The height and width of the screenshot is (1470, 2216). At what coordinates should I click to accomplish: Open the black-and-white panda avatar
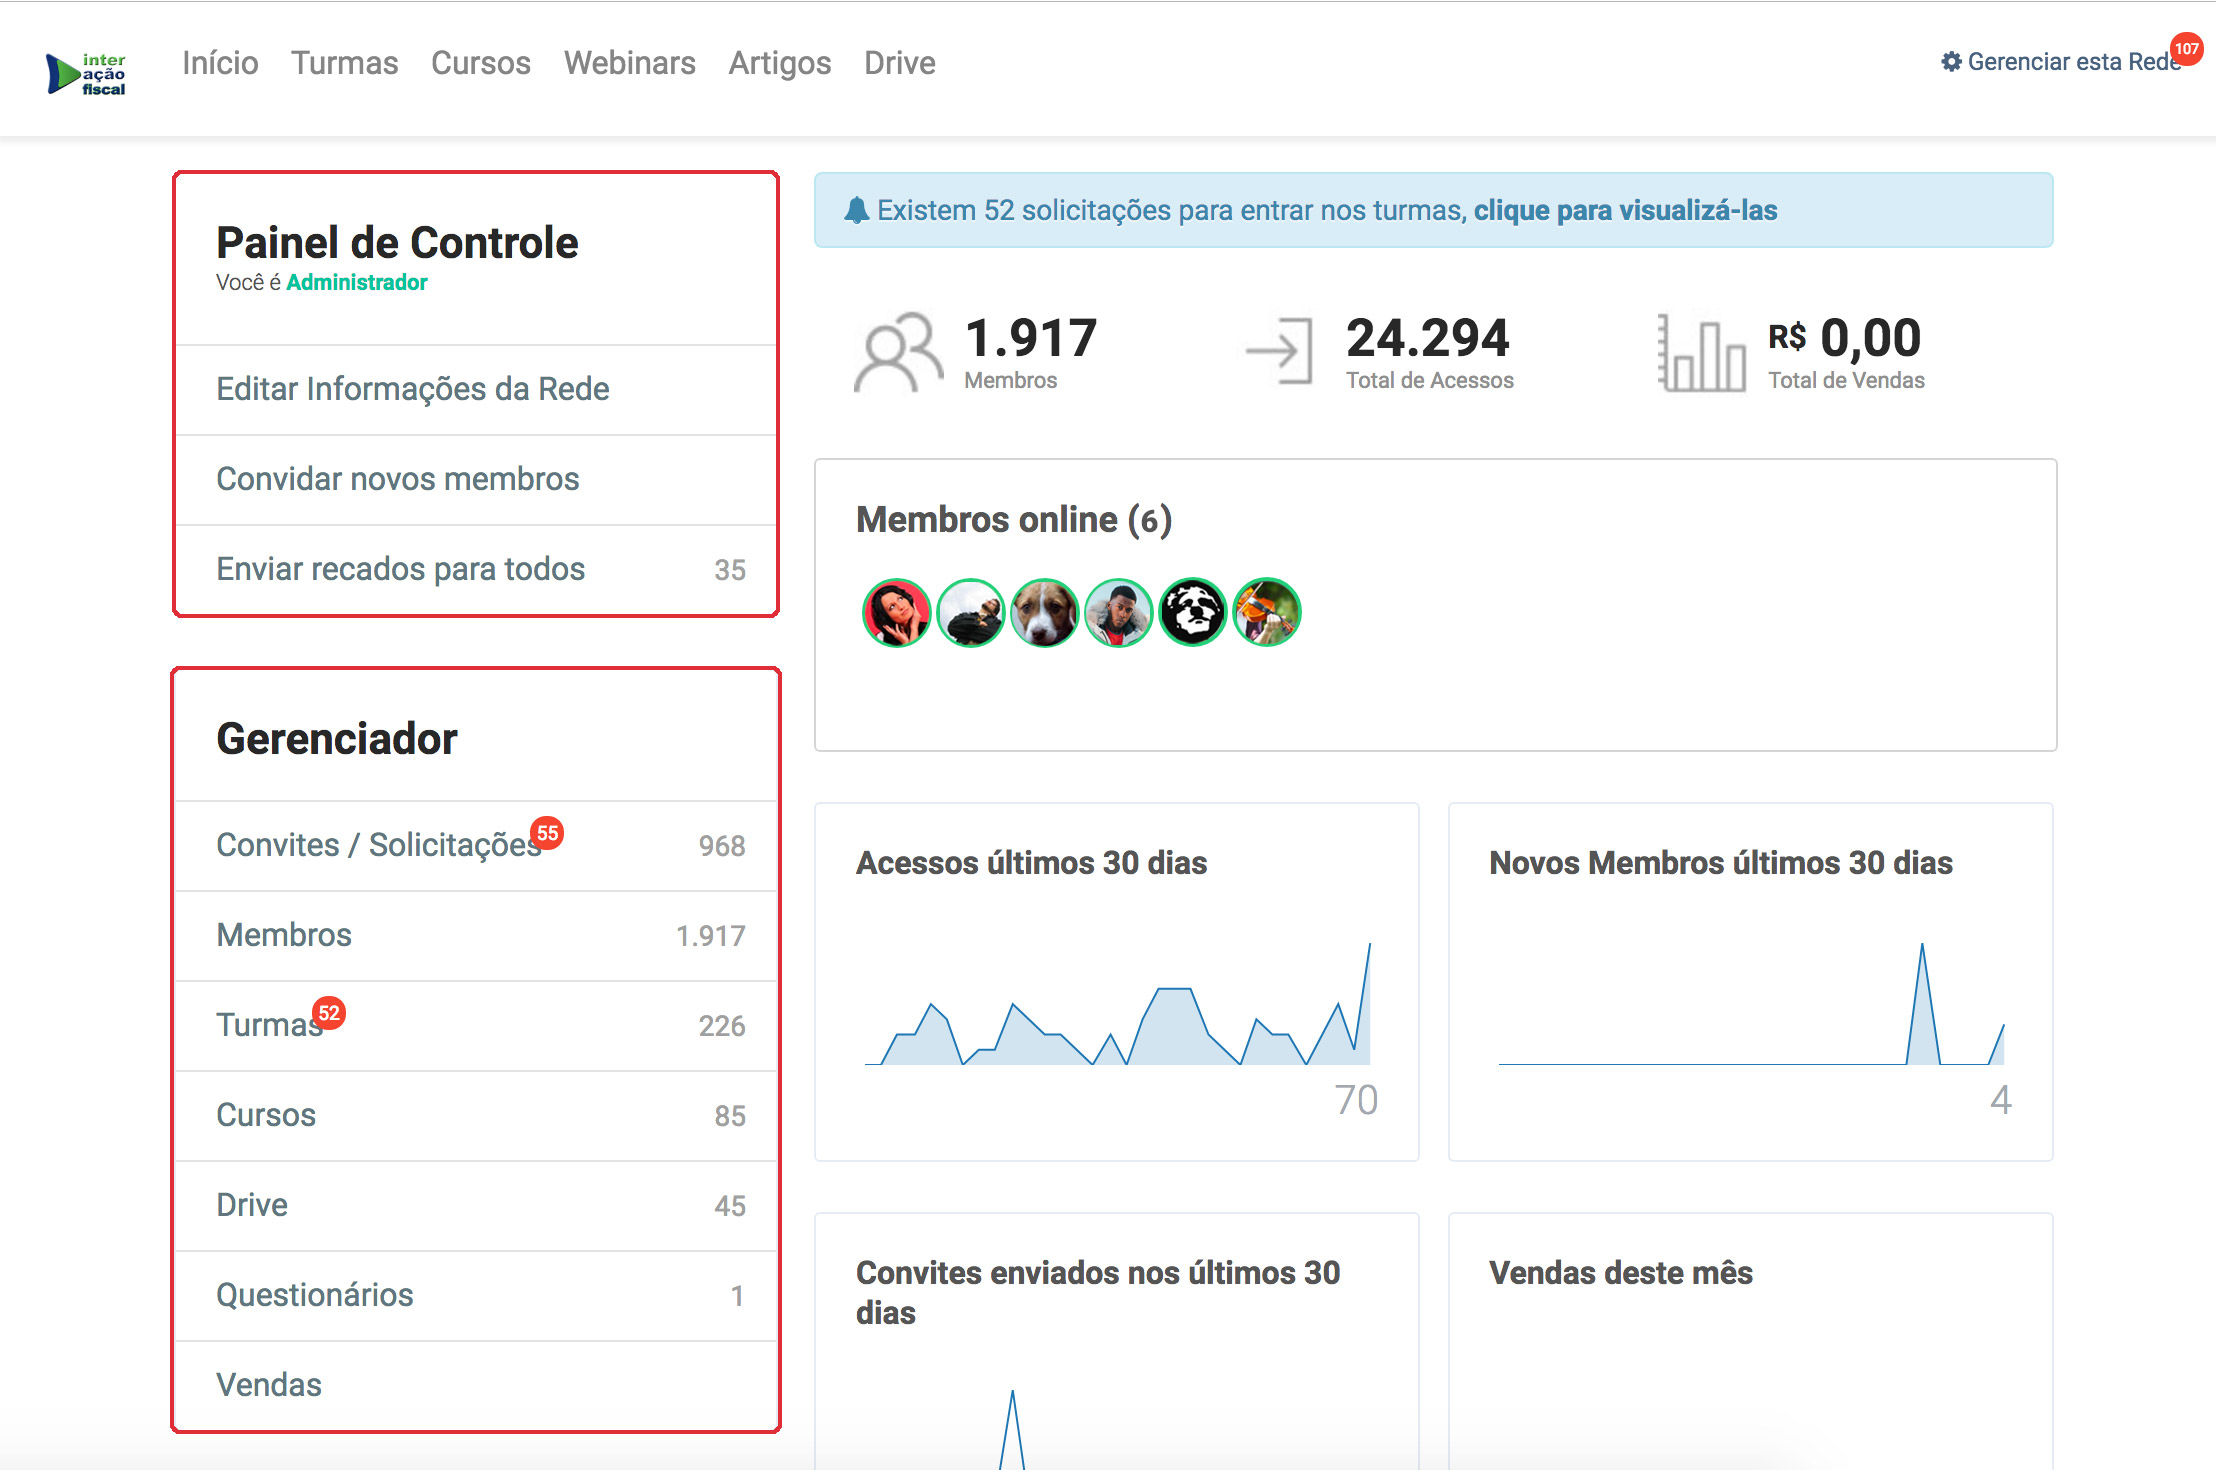1192,612
